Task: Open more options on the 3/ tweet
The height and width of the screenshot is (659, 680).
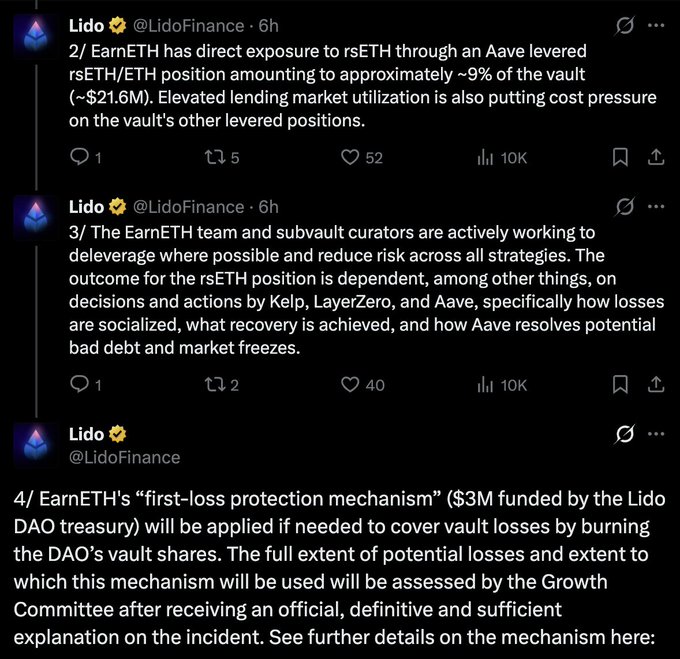Action: point(655,207)
